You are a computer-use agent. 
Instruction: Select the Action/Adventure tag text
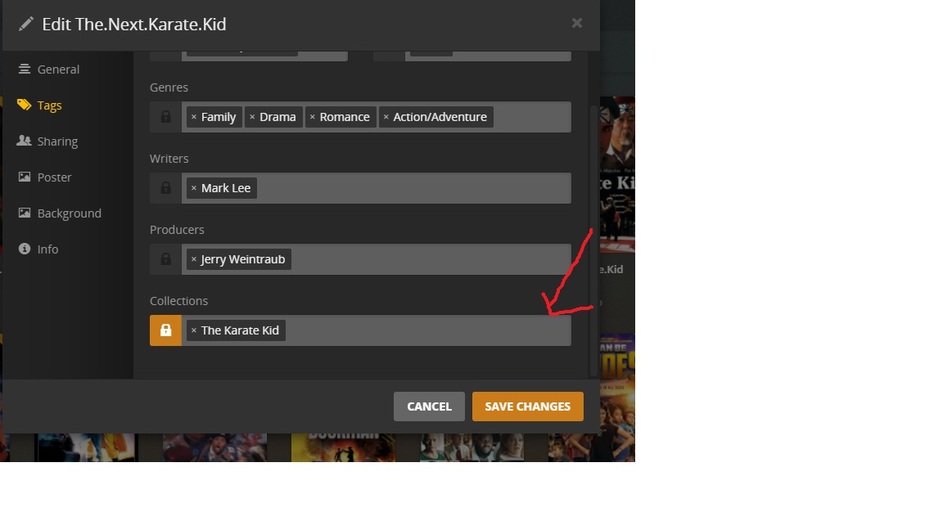point(440,117)
